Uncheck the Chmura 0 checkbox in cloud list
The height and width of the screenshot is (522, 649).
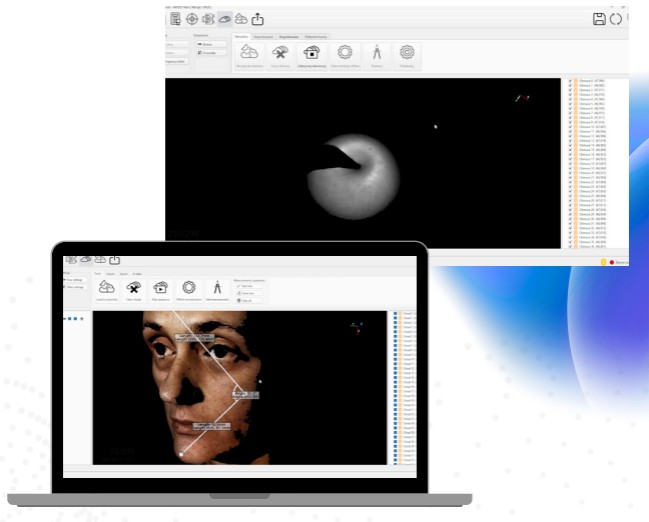coord(570,82)
